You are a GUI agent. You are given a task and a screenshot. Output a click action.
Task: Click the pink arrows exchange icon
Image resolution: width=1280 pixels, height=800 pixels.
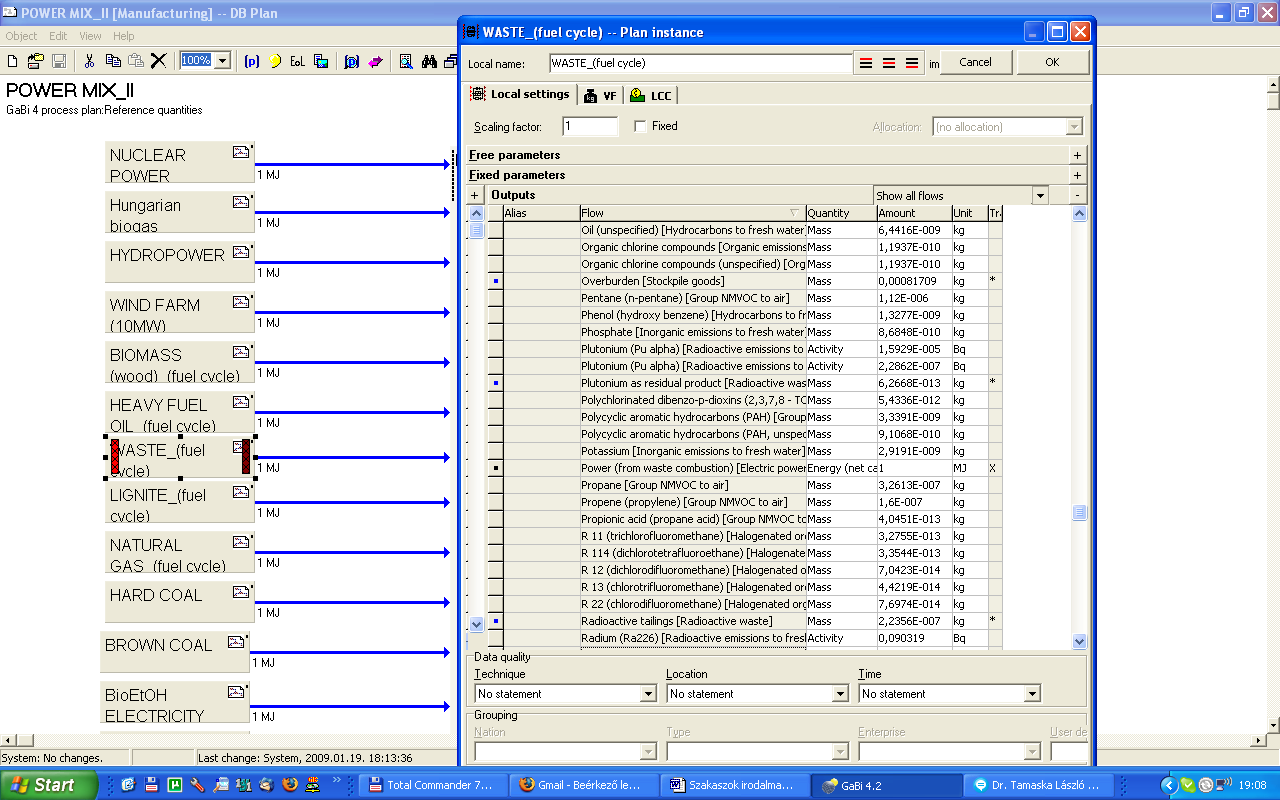pos(375,61)
